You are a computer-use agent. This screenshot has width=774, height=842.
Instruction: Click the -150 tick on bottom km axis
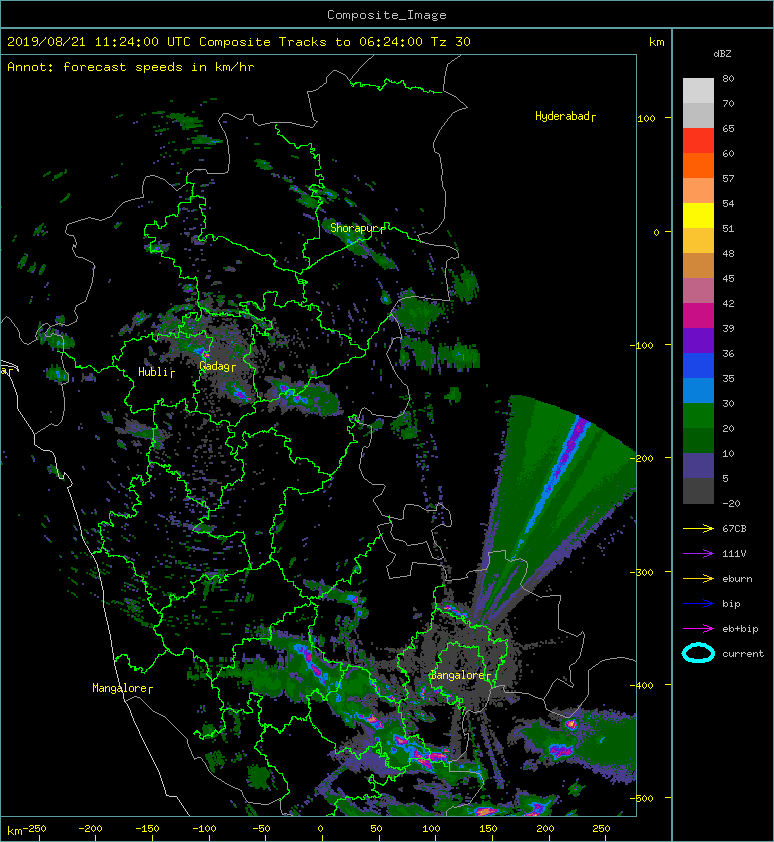point(147,829)
